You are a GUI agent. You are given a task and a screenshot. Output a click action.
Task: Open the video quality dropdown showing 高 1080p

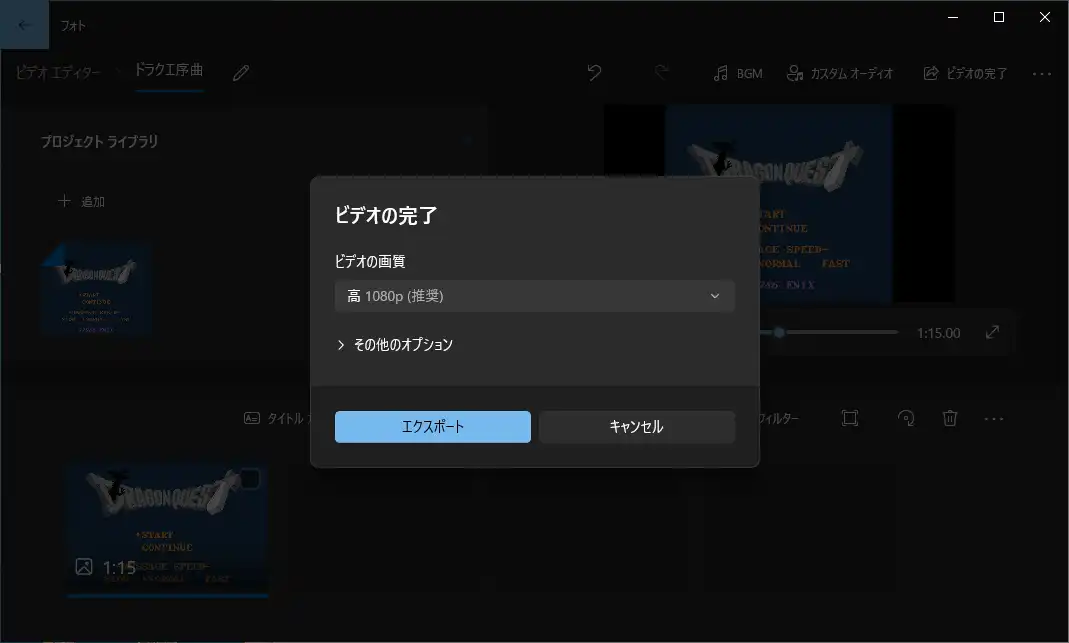(x=534, y=296)
